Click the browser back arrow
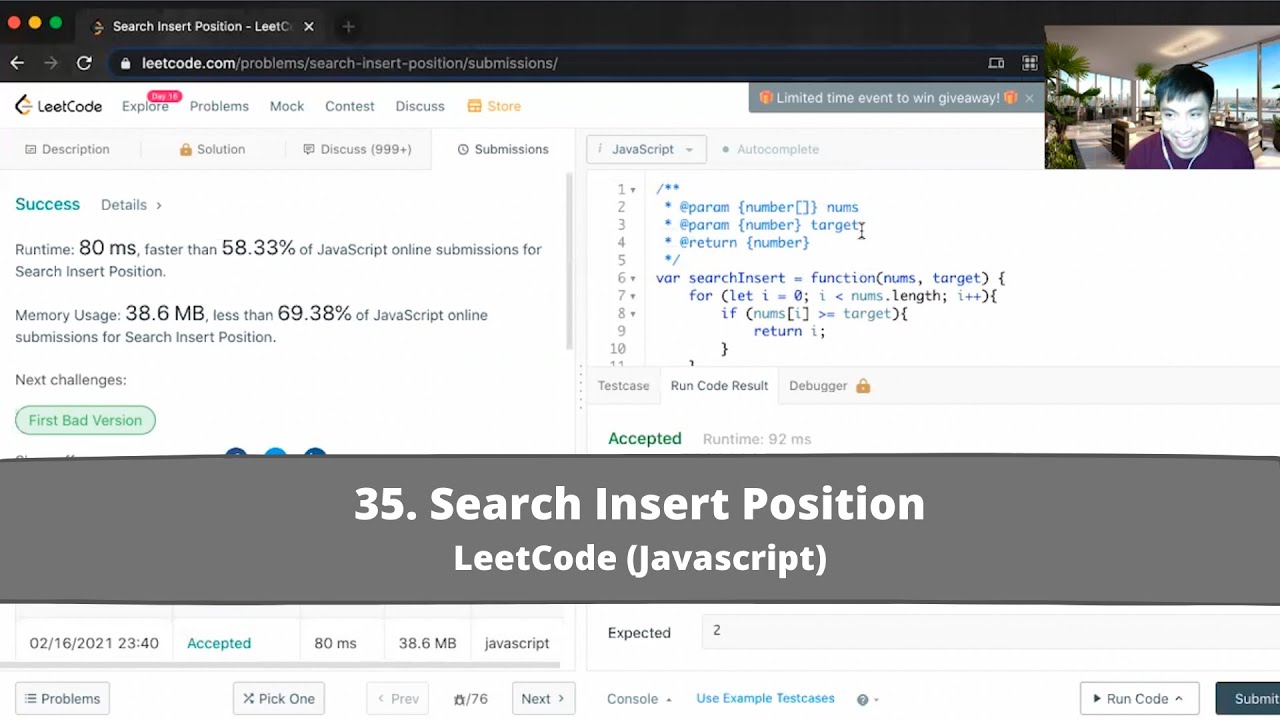 pyautogui.click(x=17, y=63)
